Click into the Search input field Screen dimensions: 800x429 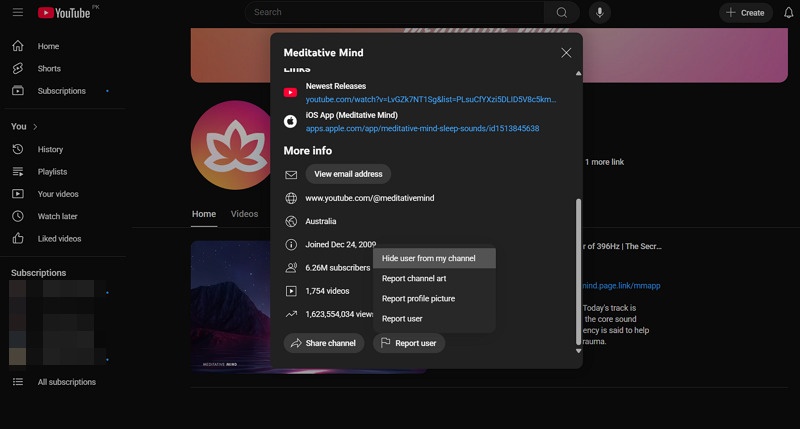click(394, 12)
